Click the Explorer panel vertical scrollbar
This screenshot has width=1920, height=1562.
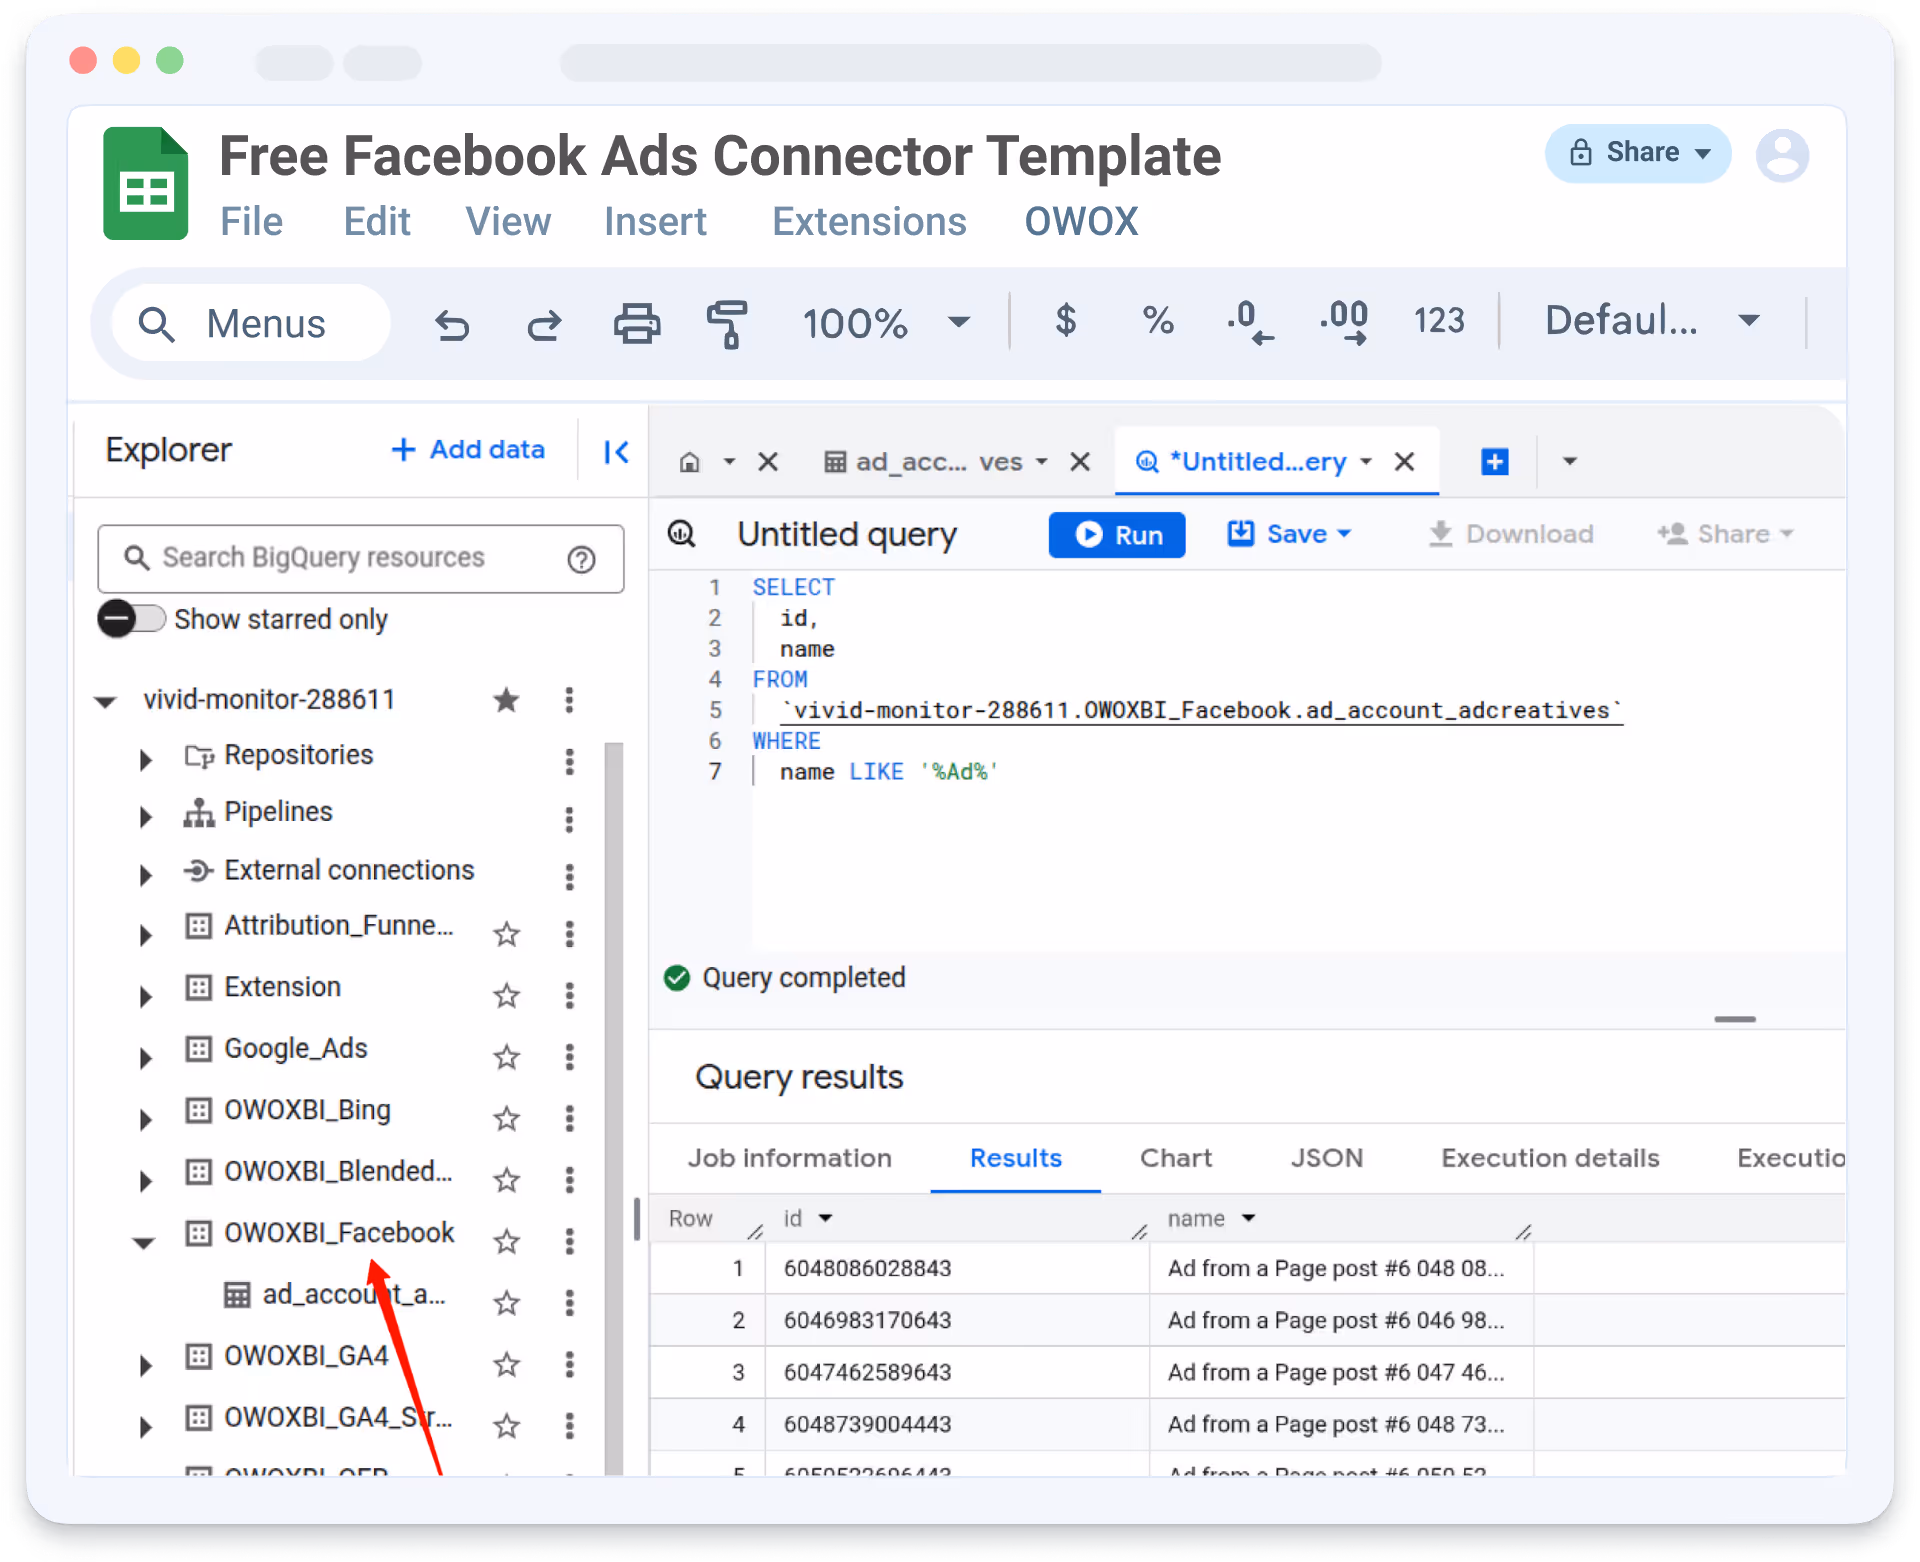(614, 1100)
